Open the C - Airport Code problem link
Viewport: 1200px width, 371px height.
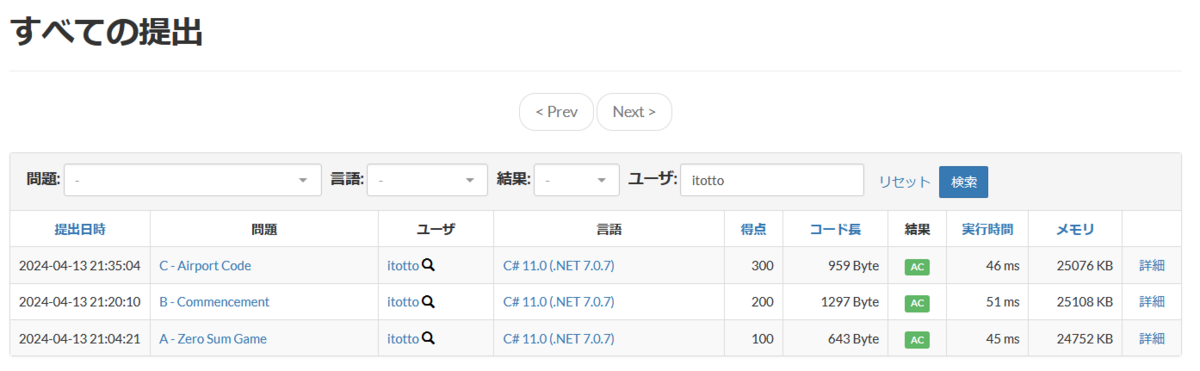[205, 266]
